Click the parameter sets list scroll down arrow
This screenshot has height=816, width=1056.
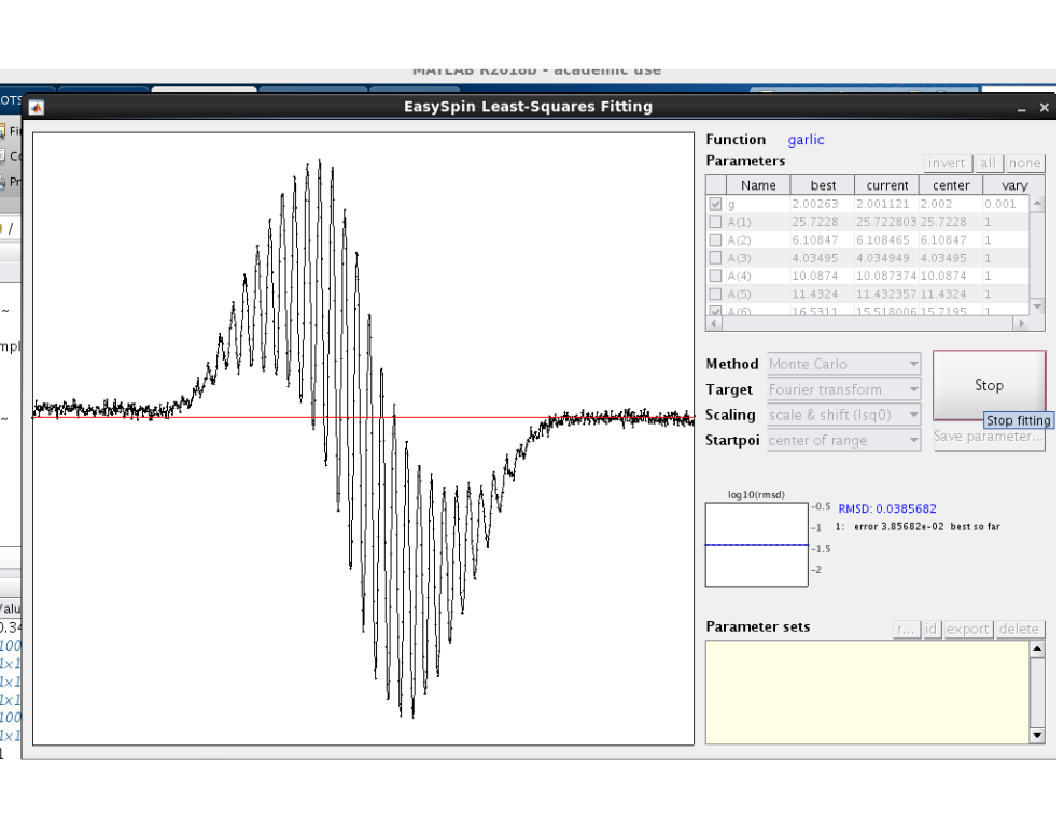pyautogui.click(x=1037, y=735)
